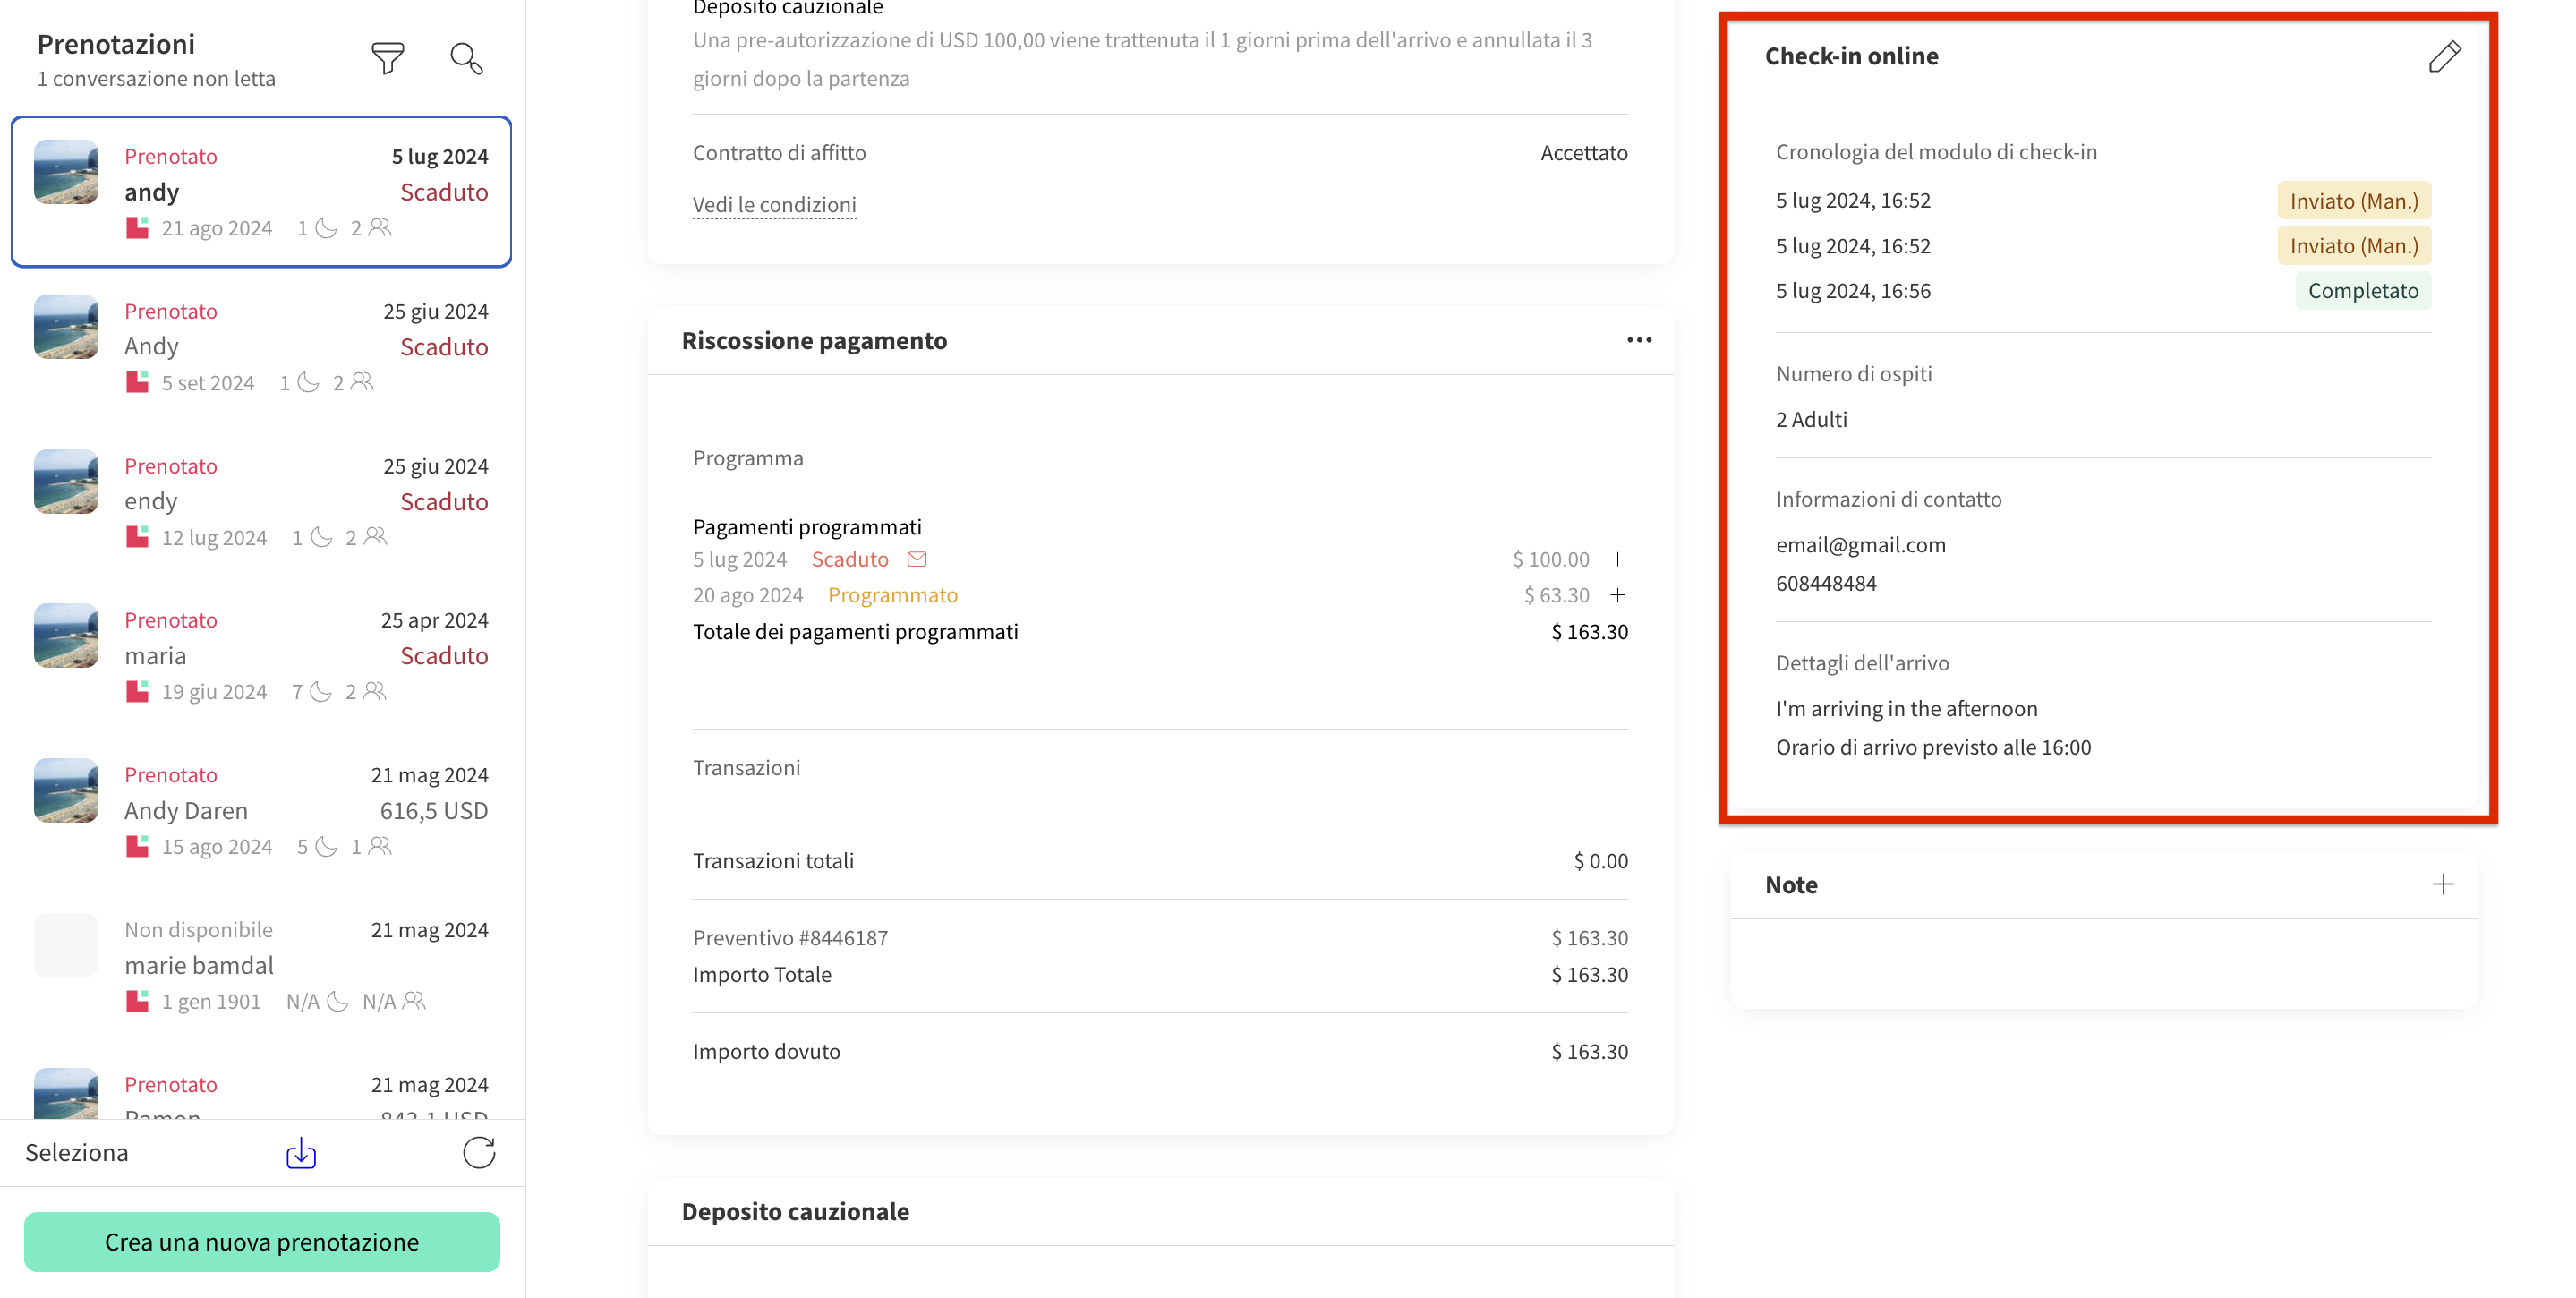This screenshot has height=1298, width=2576.
Task: Click Seleziona to select reservations
Action: click(77, 1153)
